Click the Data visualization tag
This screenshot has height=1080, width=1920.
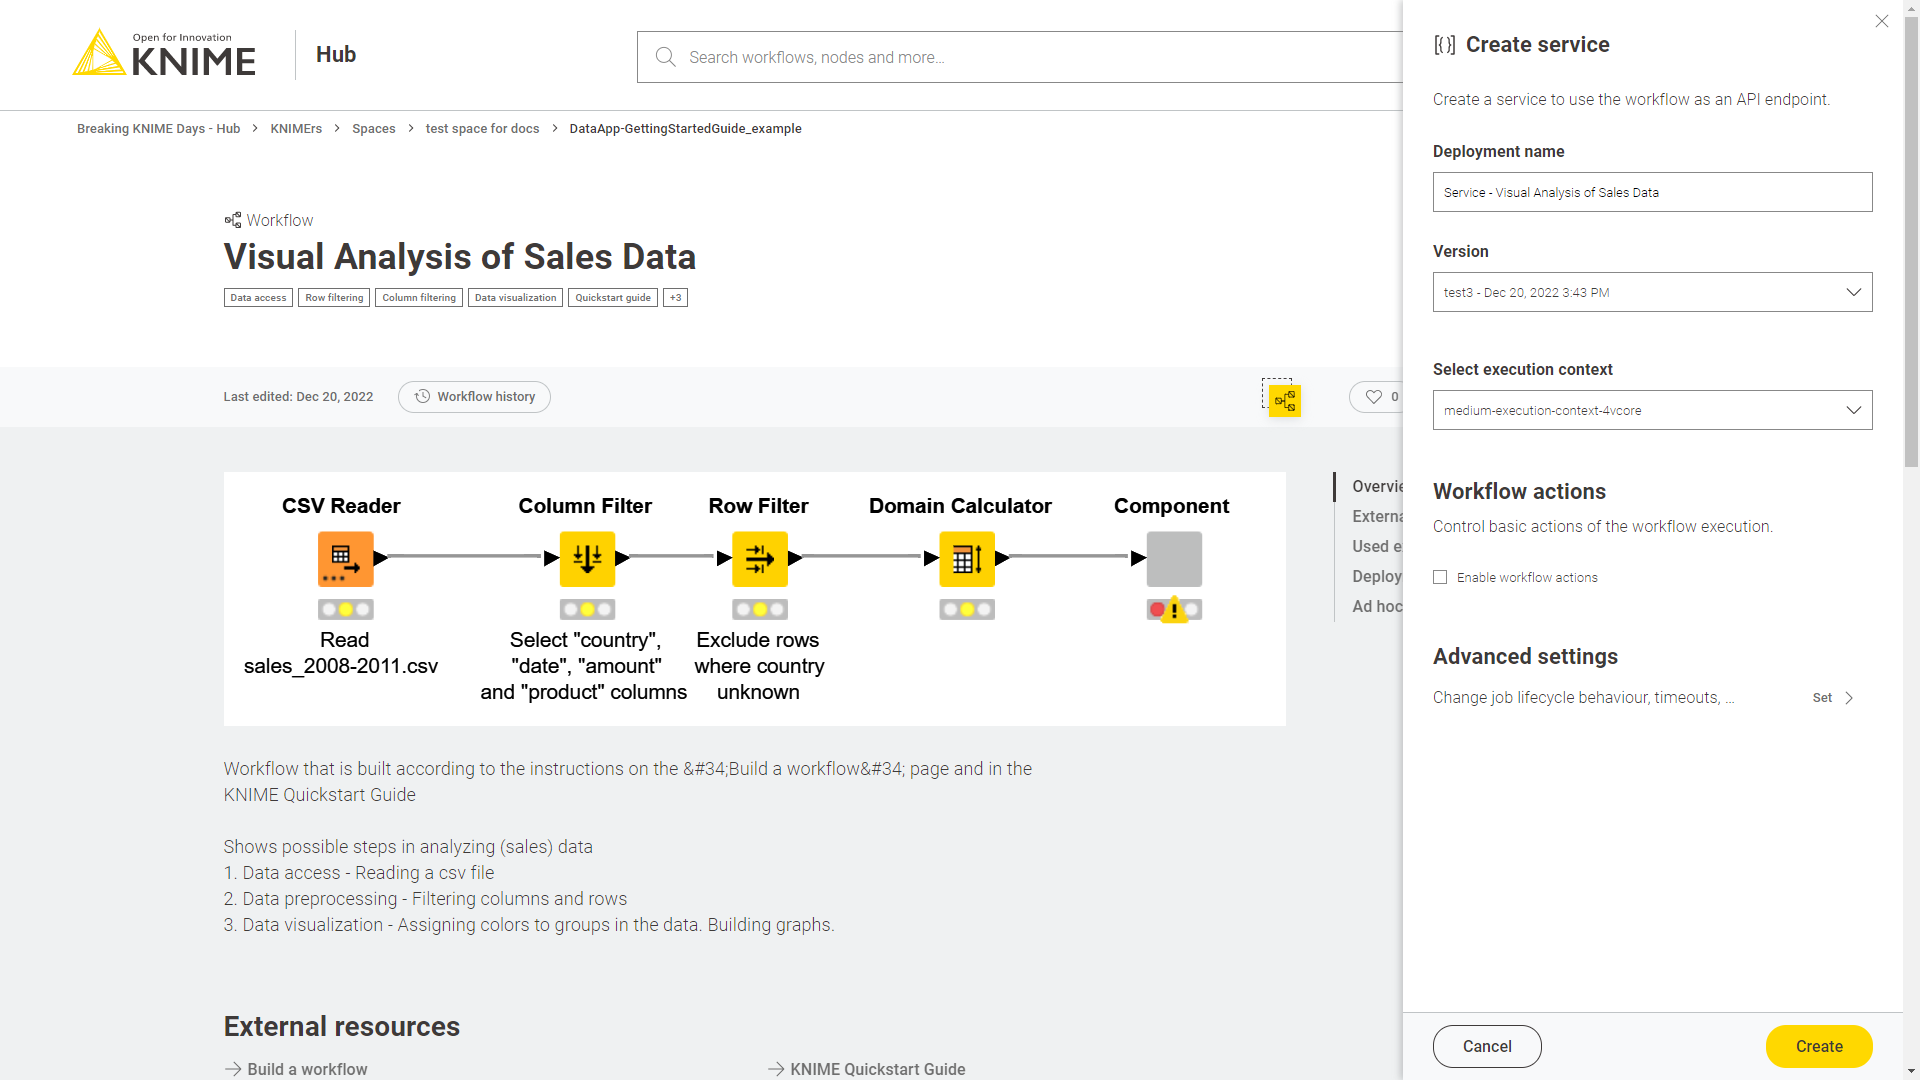[x=515, y=297]
